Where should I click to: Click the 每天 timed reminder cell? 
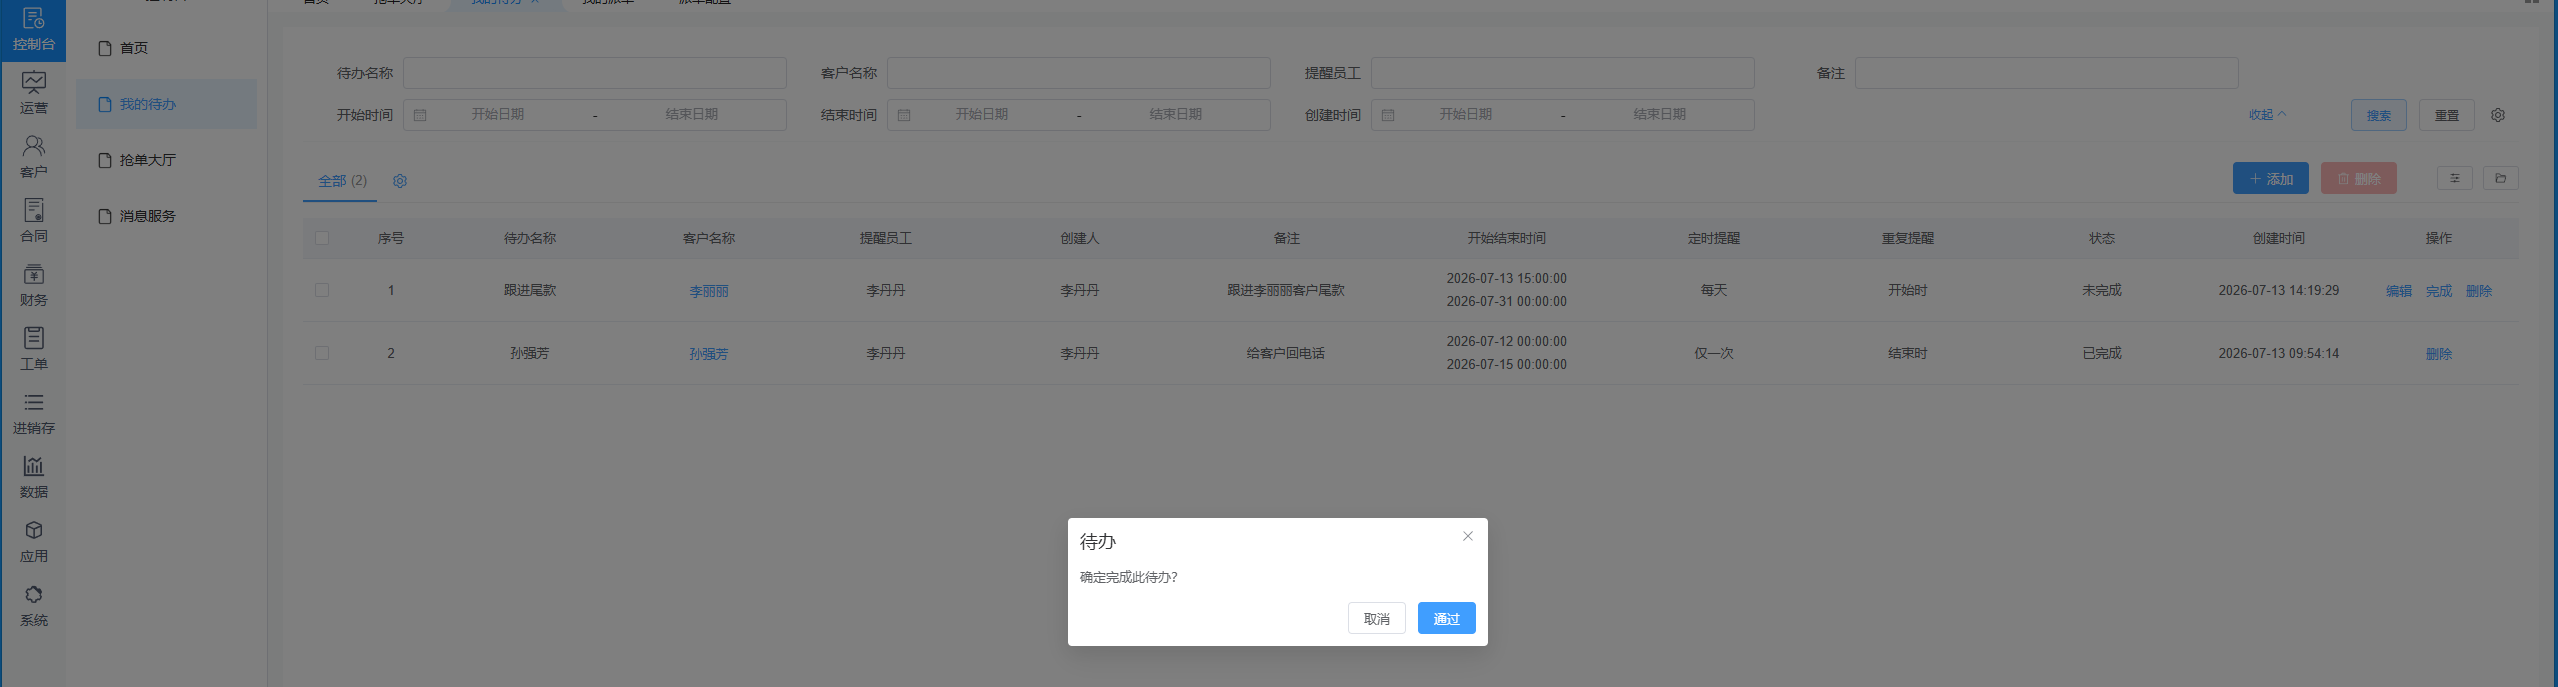pos(1714,290)
